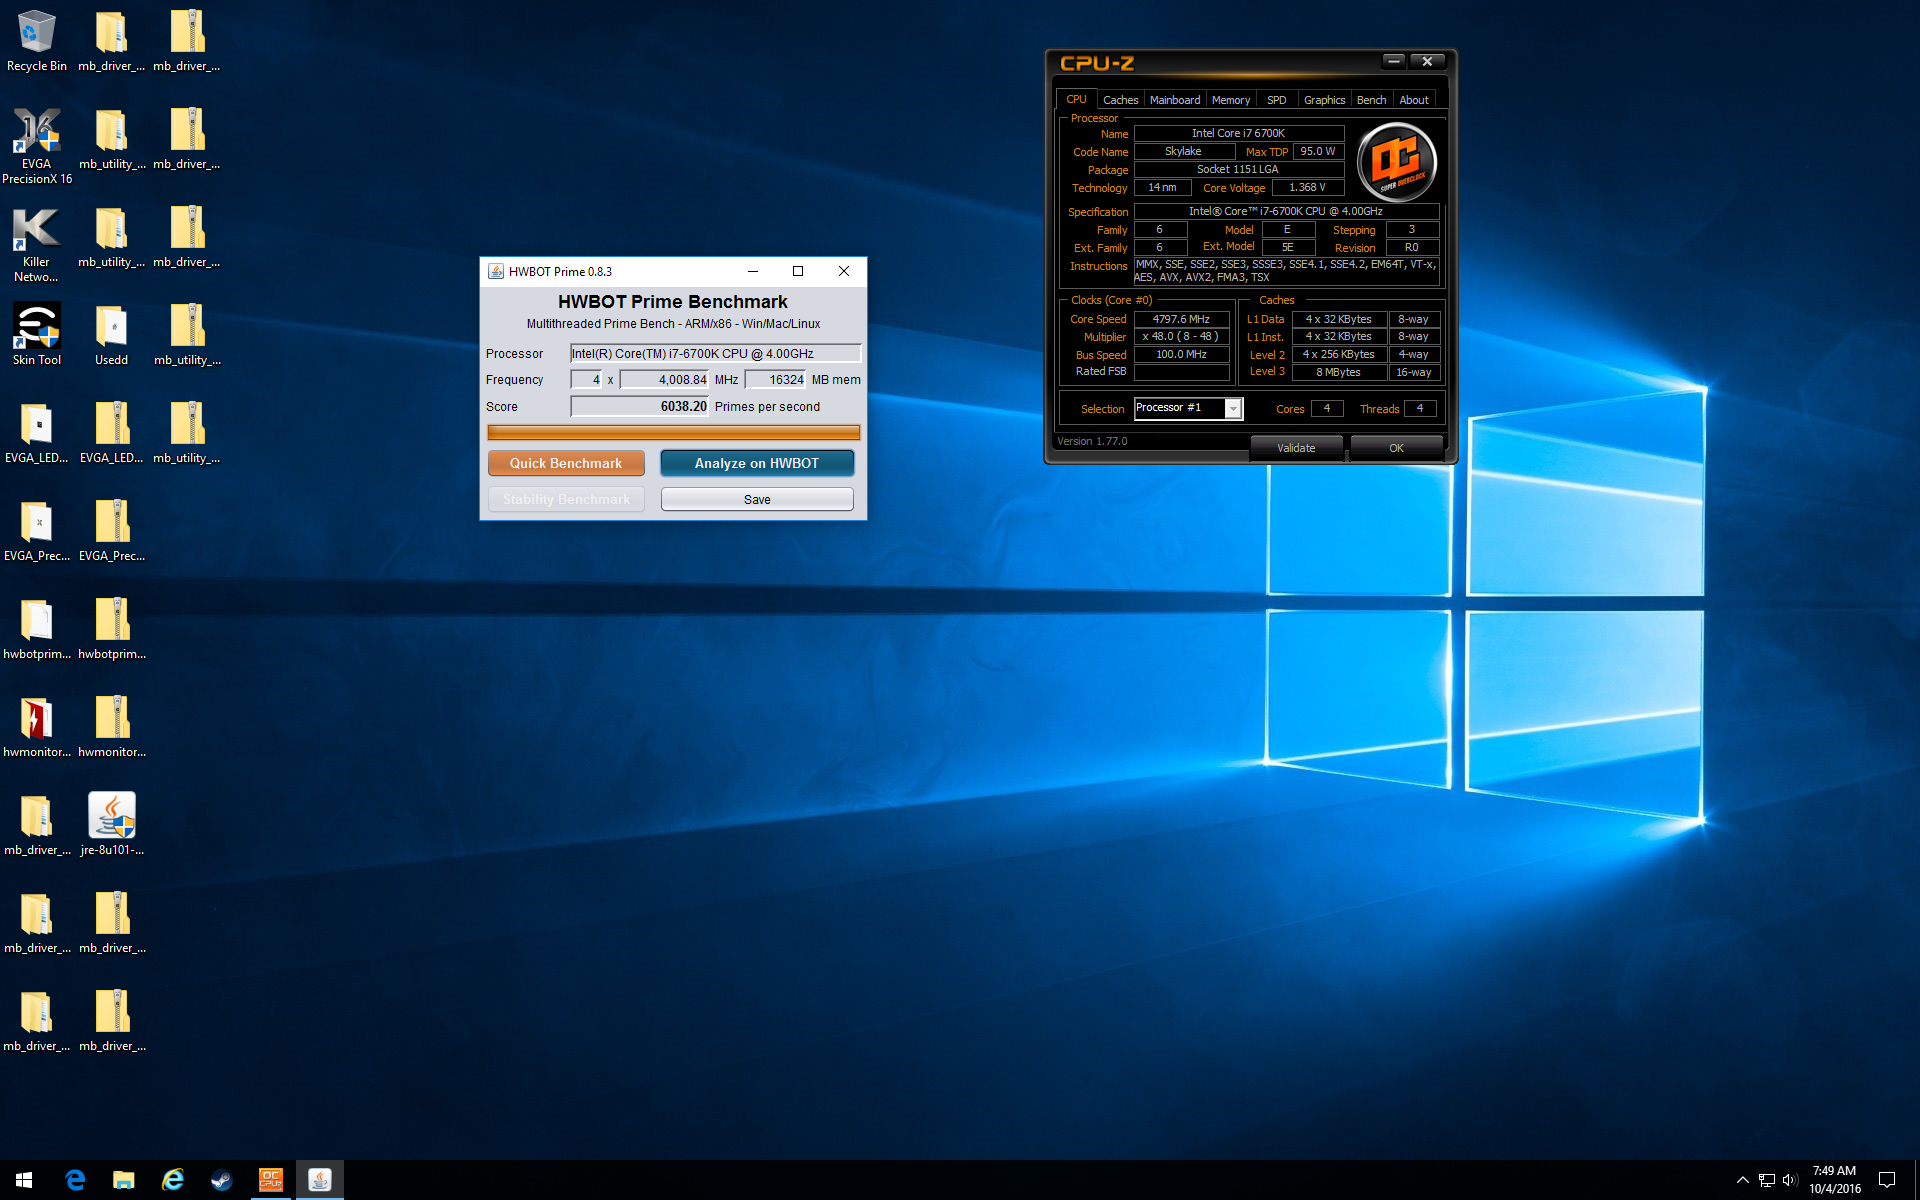Select the hwbotprime zip folder icon

pos(111,629)
